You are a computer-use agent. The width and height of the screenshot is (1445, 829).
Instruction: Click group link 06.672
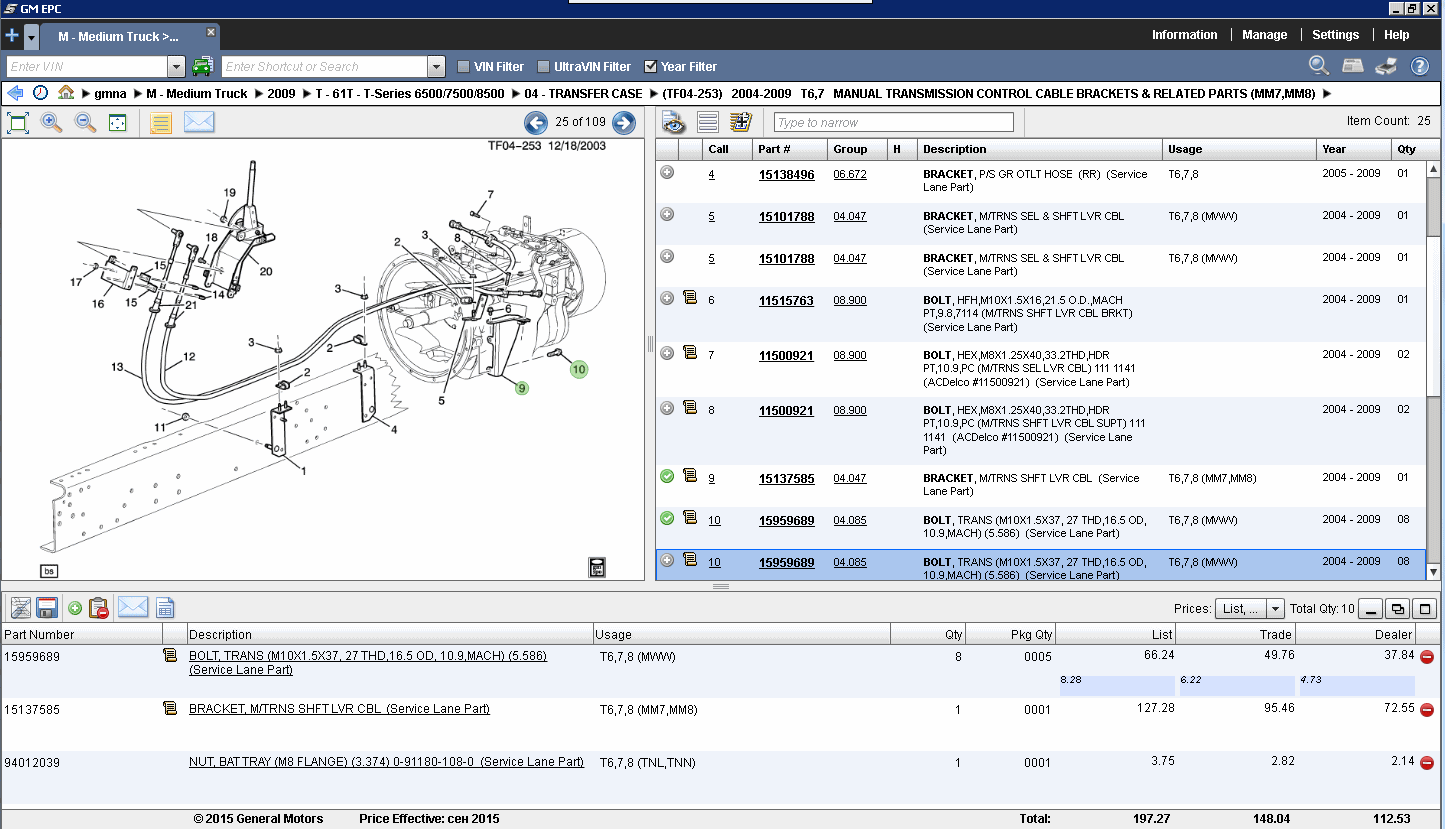(850, 174)
